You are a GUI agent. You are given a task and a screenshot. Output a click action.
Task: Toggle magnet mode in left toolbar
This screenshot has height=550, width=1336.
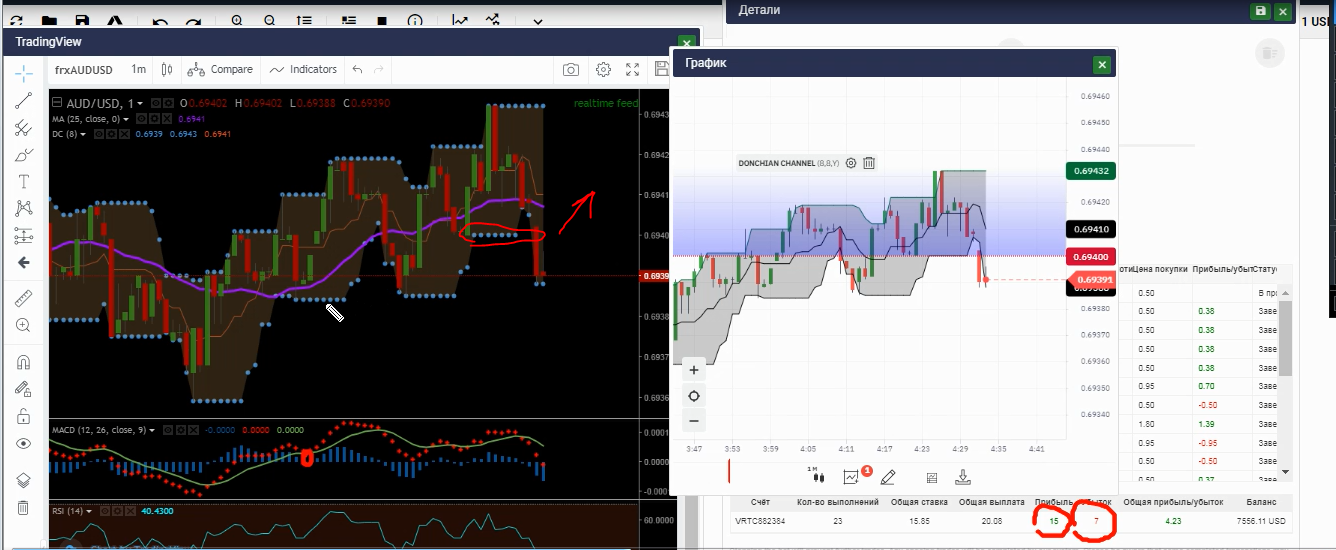pos(24,362)
